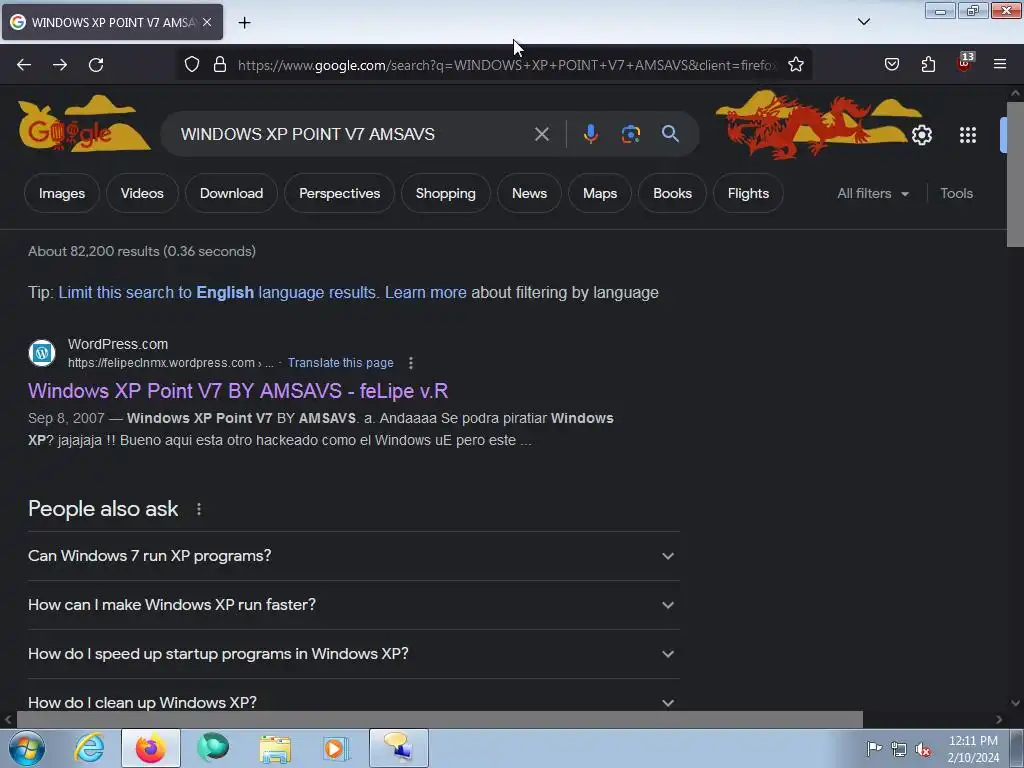Submit search with magnifier icon
The width and height of the screenshot is (1024, 768).
[670, 134]
